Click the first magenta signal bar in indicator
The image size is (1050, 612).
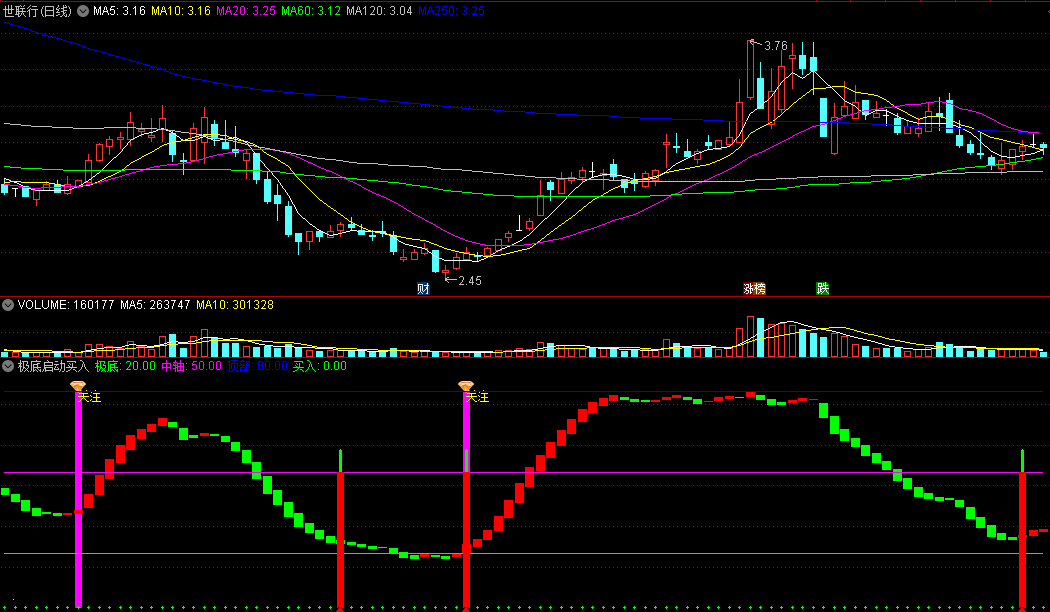tap(78, 499)
